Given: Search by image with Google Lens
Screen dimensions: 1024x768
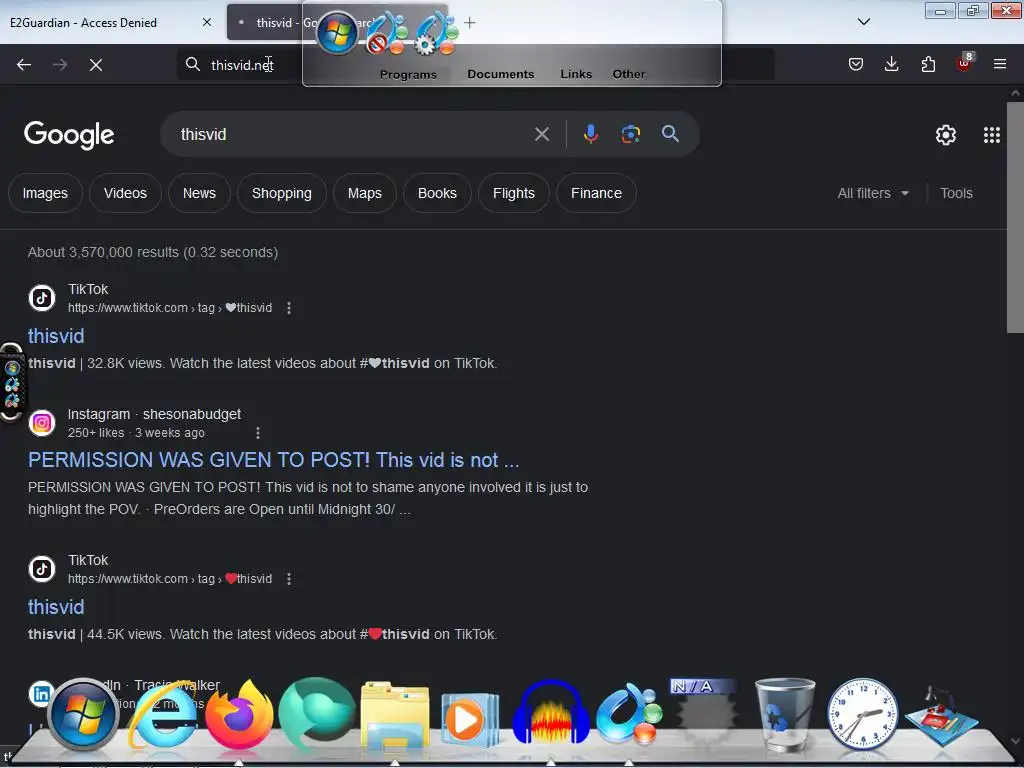Looking at the screenshot, I should pos(630,134).
